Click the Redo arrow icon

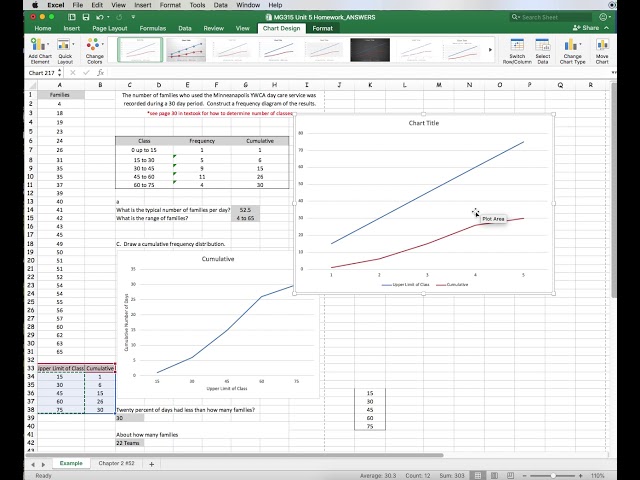coord(119,17)
